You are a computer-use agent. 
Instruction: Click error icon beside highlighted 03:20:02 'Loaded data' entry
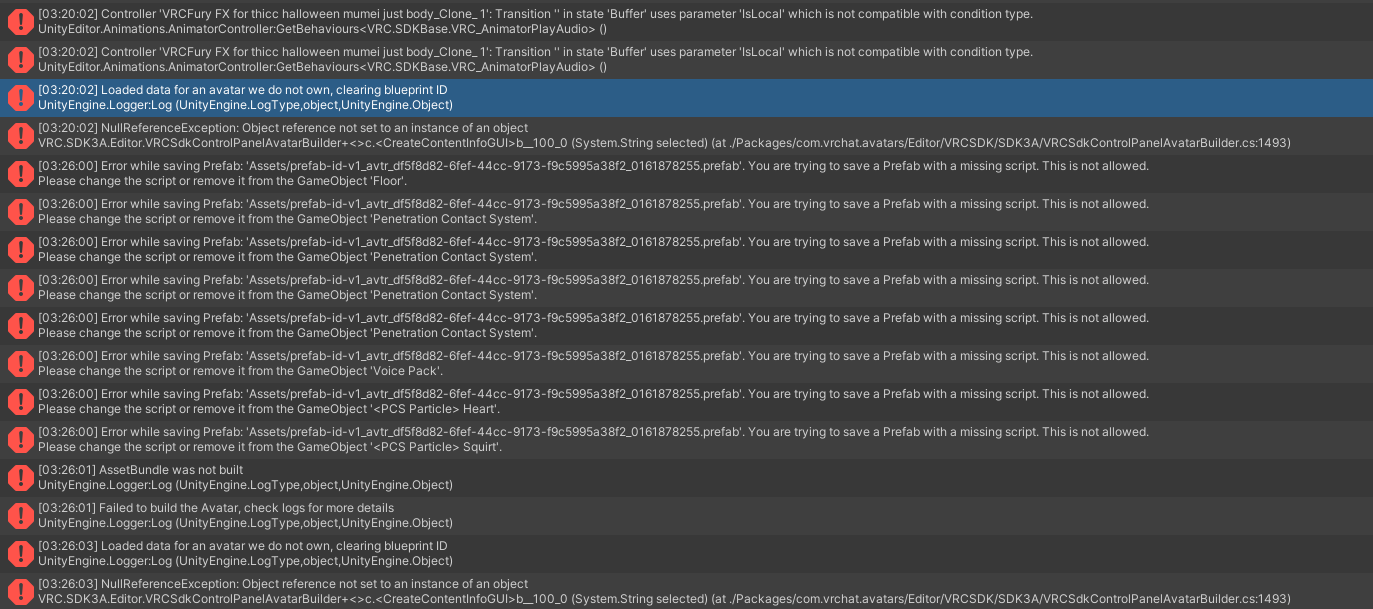pyautogui.click(x=20, y=97)
